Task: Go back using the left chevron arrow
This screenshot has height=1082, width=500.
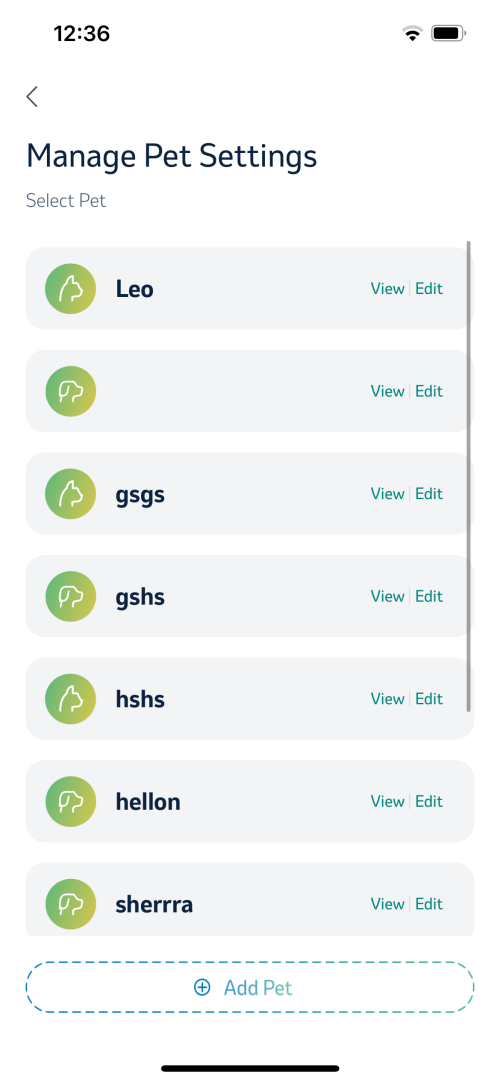Action: click(x=32, y=97)
